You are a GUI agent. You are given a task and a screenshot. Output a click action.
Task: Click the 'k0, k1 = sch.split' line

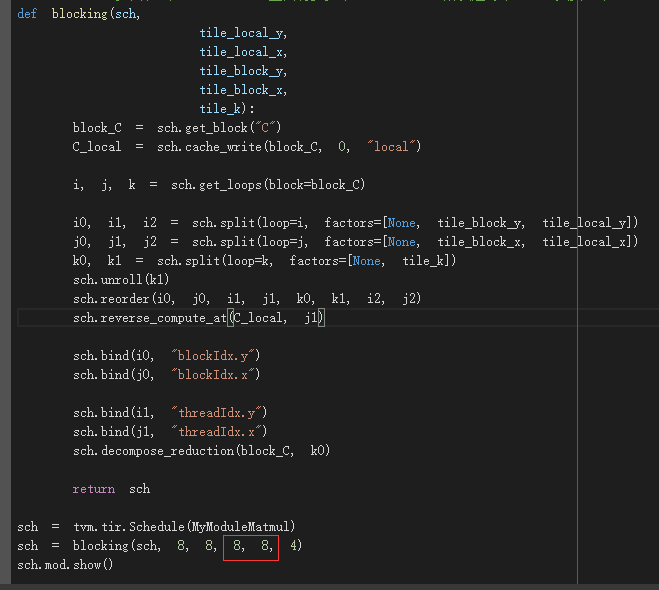point(264,261)
